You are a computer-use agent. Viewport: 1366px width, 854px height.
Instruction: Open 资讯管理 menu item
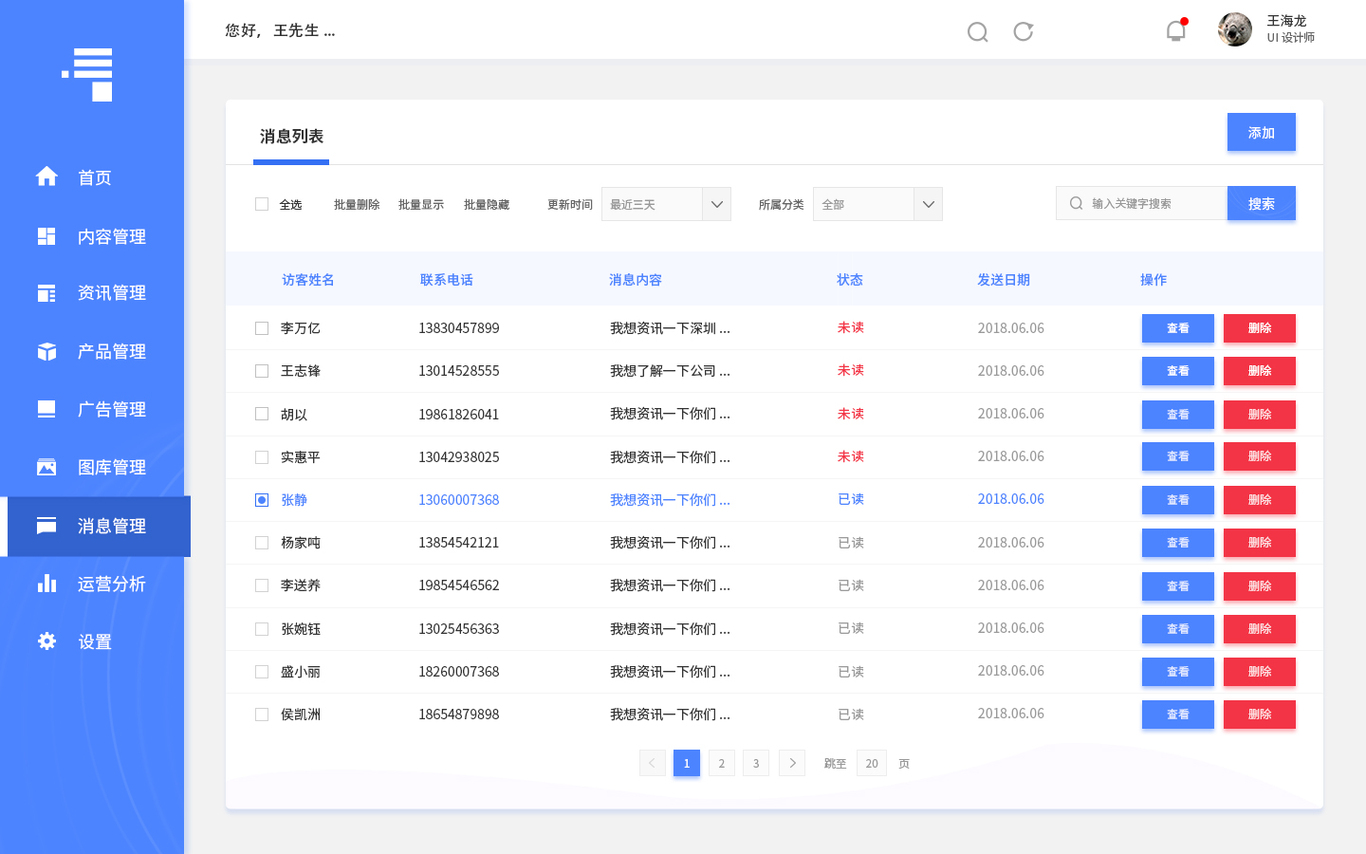[112, 293]
